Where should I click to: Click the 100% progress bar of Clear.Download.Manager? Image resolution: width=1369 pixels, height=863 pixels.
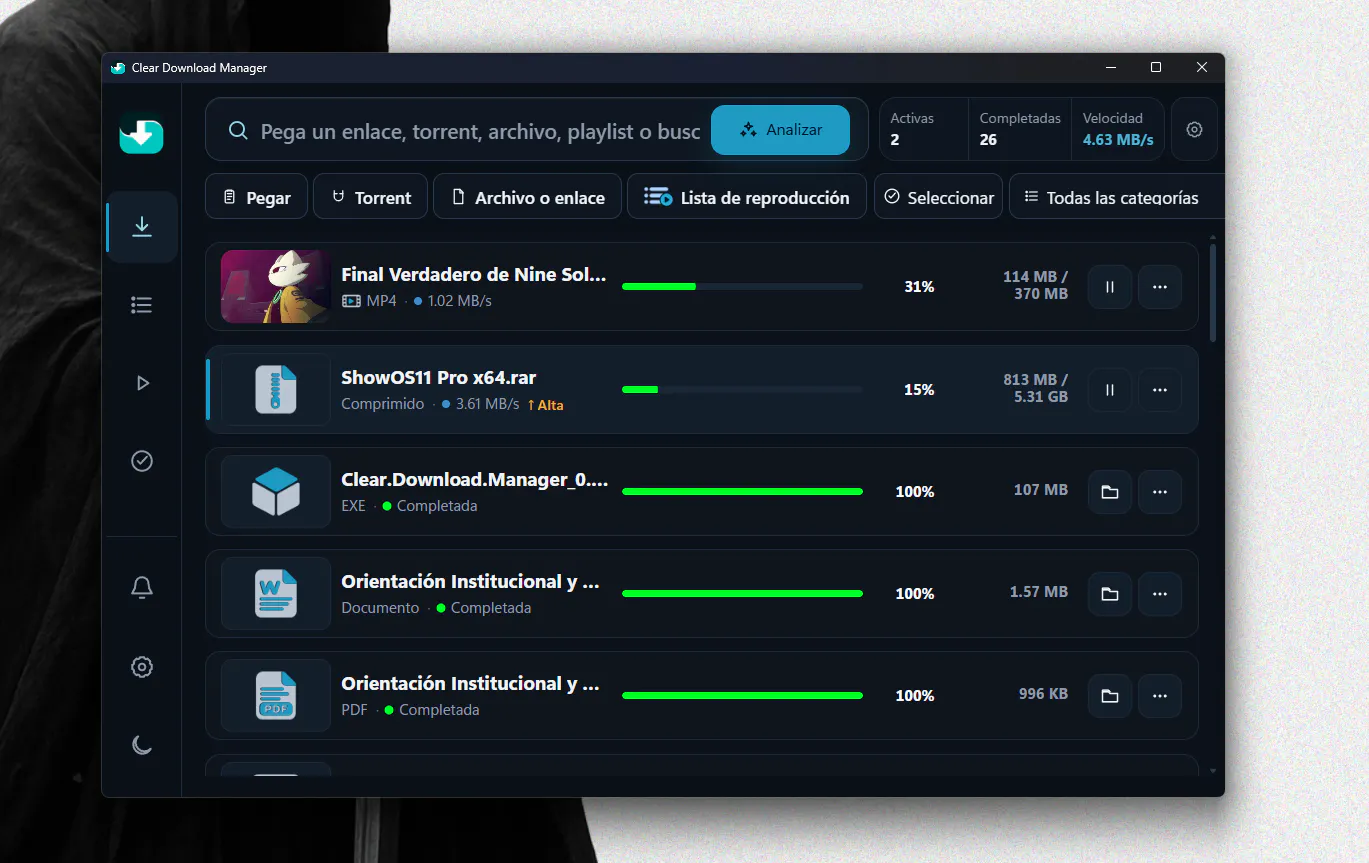742,491
